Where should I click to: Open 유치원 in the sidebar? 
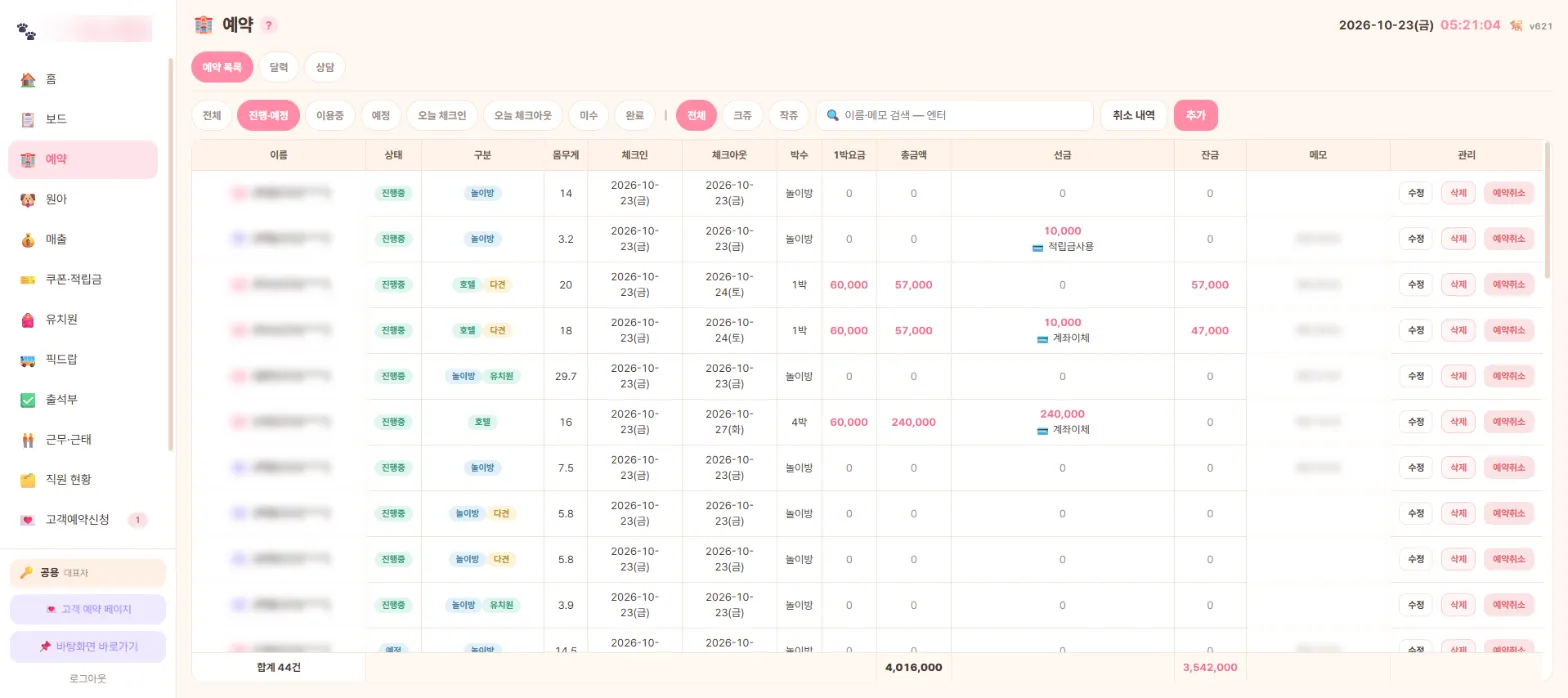click(83, 319)
